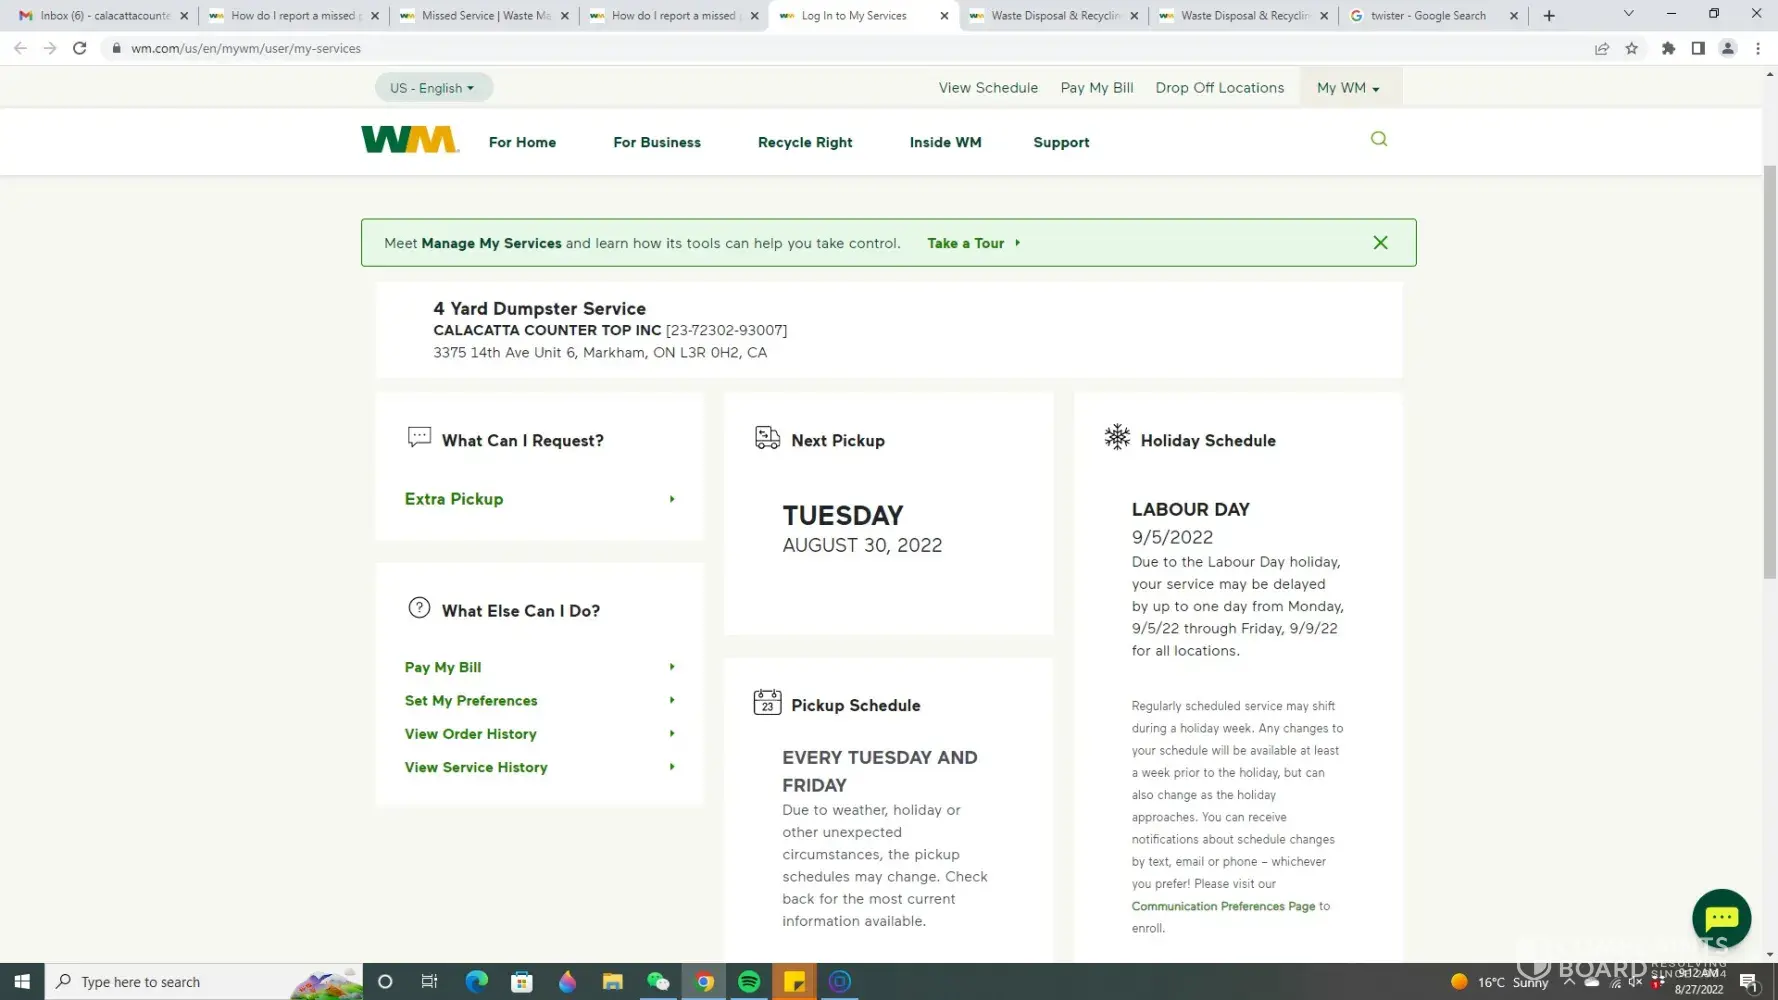This screenshot has width=1778, height=1000.
Task: Close the Log In to My Services tab
Action: coord(944,16)
